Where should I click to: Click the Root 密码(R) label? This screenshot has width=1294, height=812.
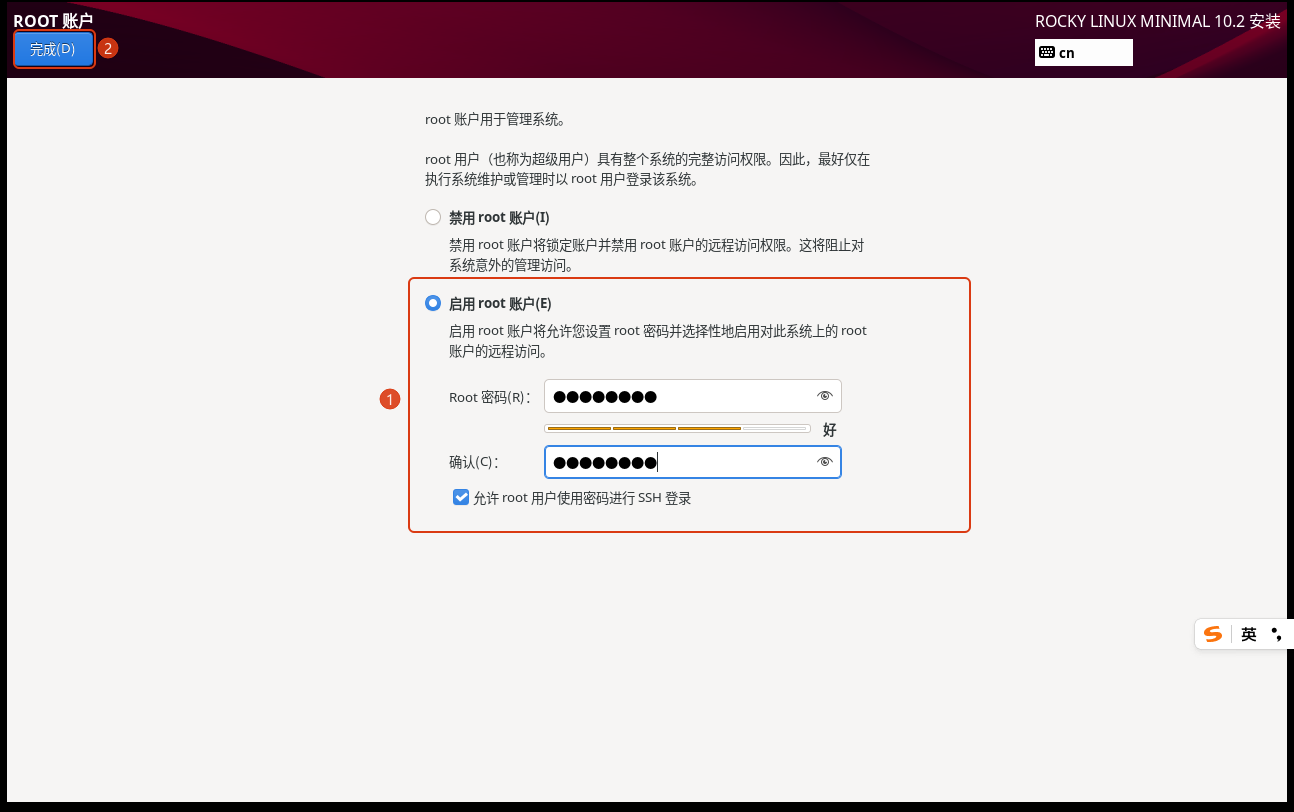(489, 397)
